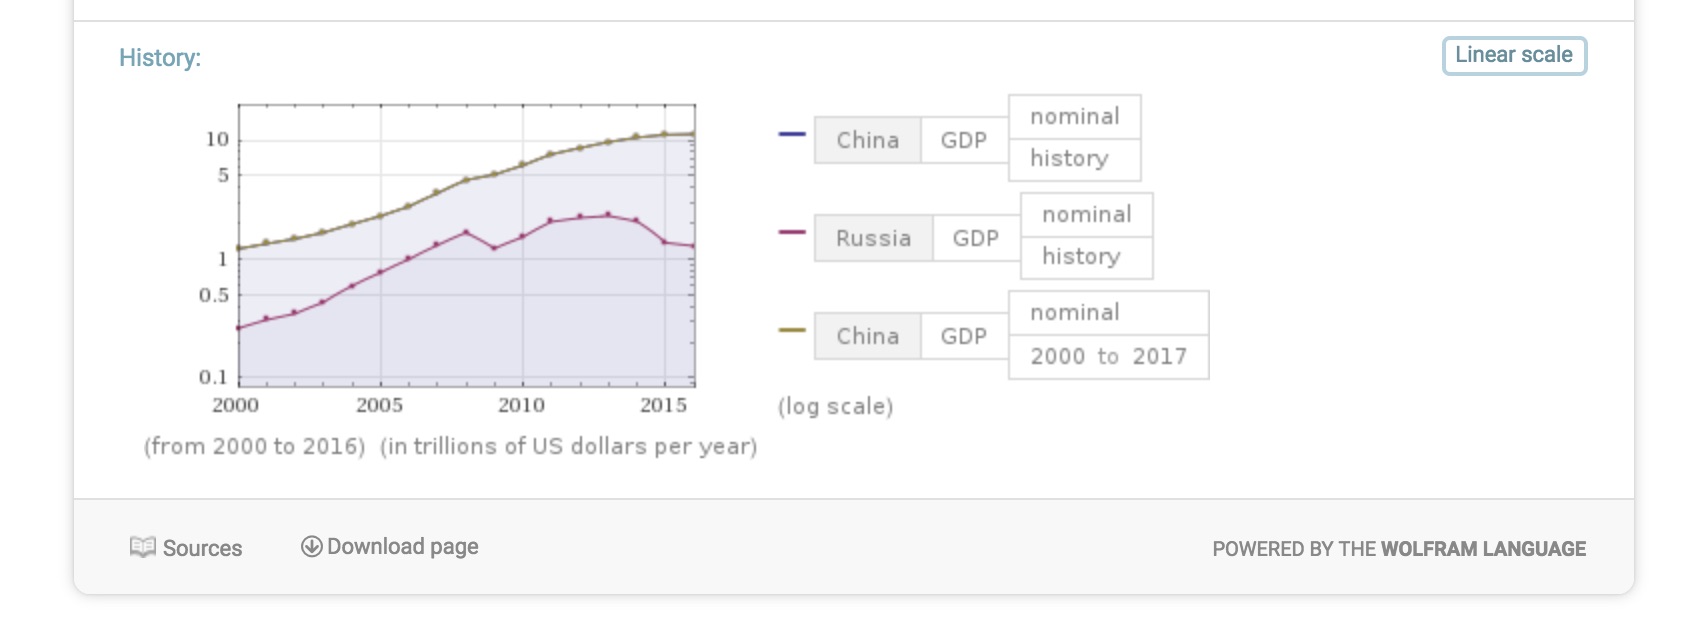Click the Download page arrow icon
This screenshot has height=638, width=1698.
312,546
